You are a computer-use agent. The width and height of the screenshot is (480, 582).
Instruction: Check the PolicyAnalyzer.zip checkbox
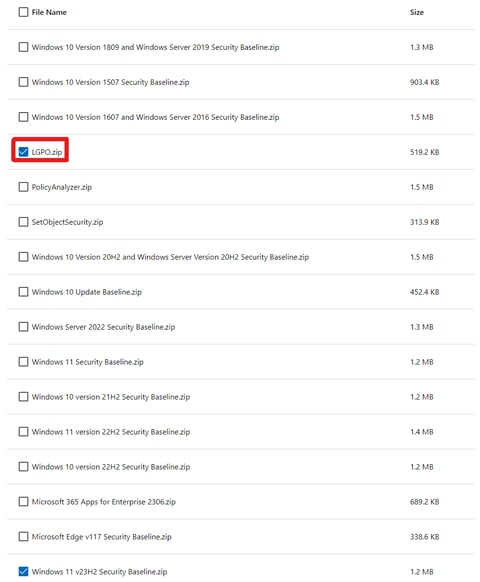pyautogui.click(x=23, y=187)
